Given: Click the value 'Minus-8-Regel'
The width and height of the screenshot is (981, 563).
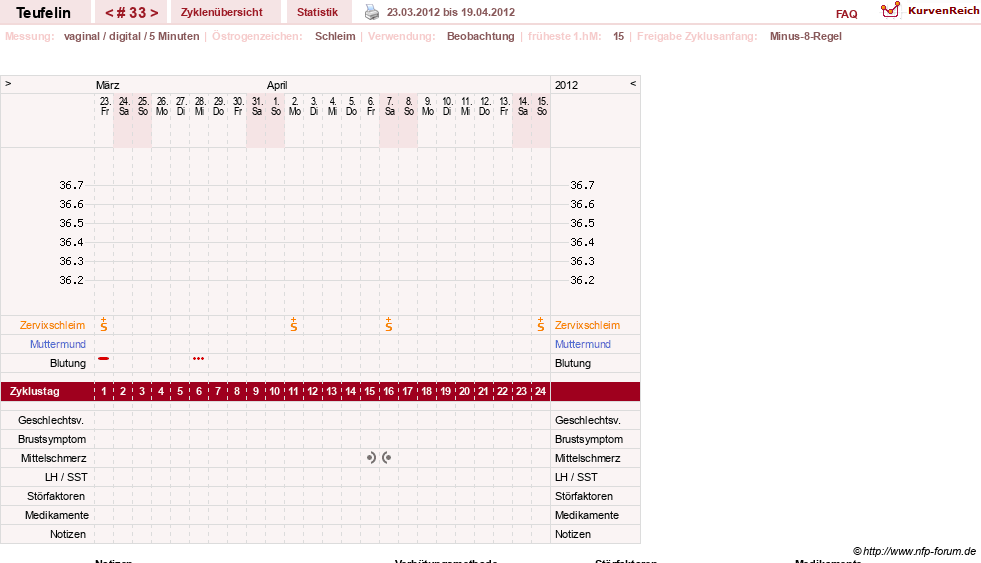Looking at the screenshot, I should pos(806,36).
